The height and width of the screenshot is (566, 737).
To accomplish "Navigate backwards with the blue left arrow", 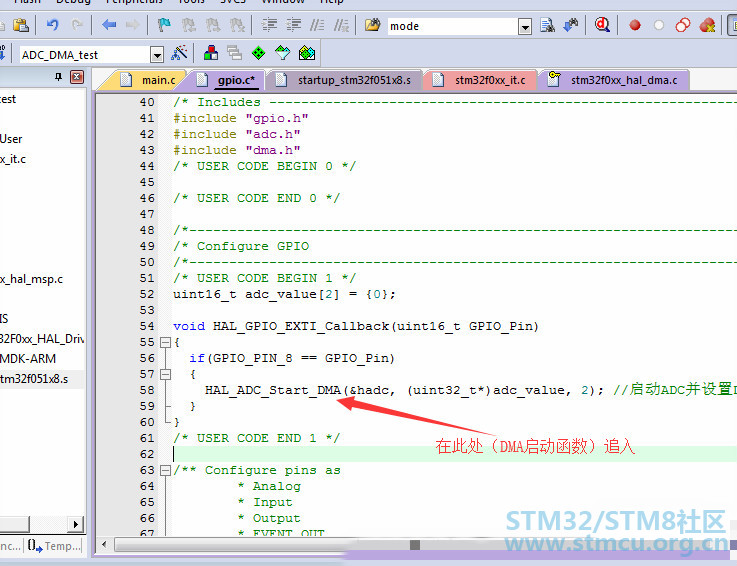I will pos(109,25).
